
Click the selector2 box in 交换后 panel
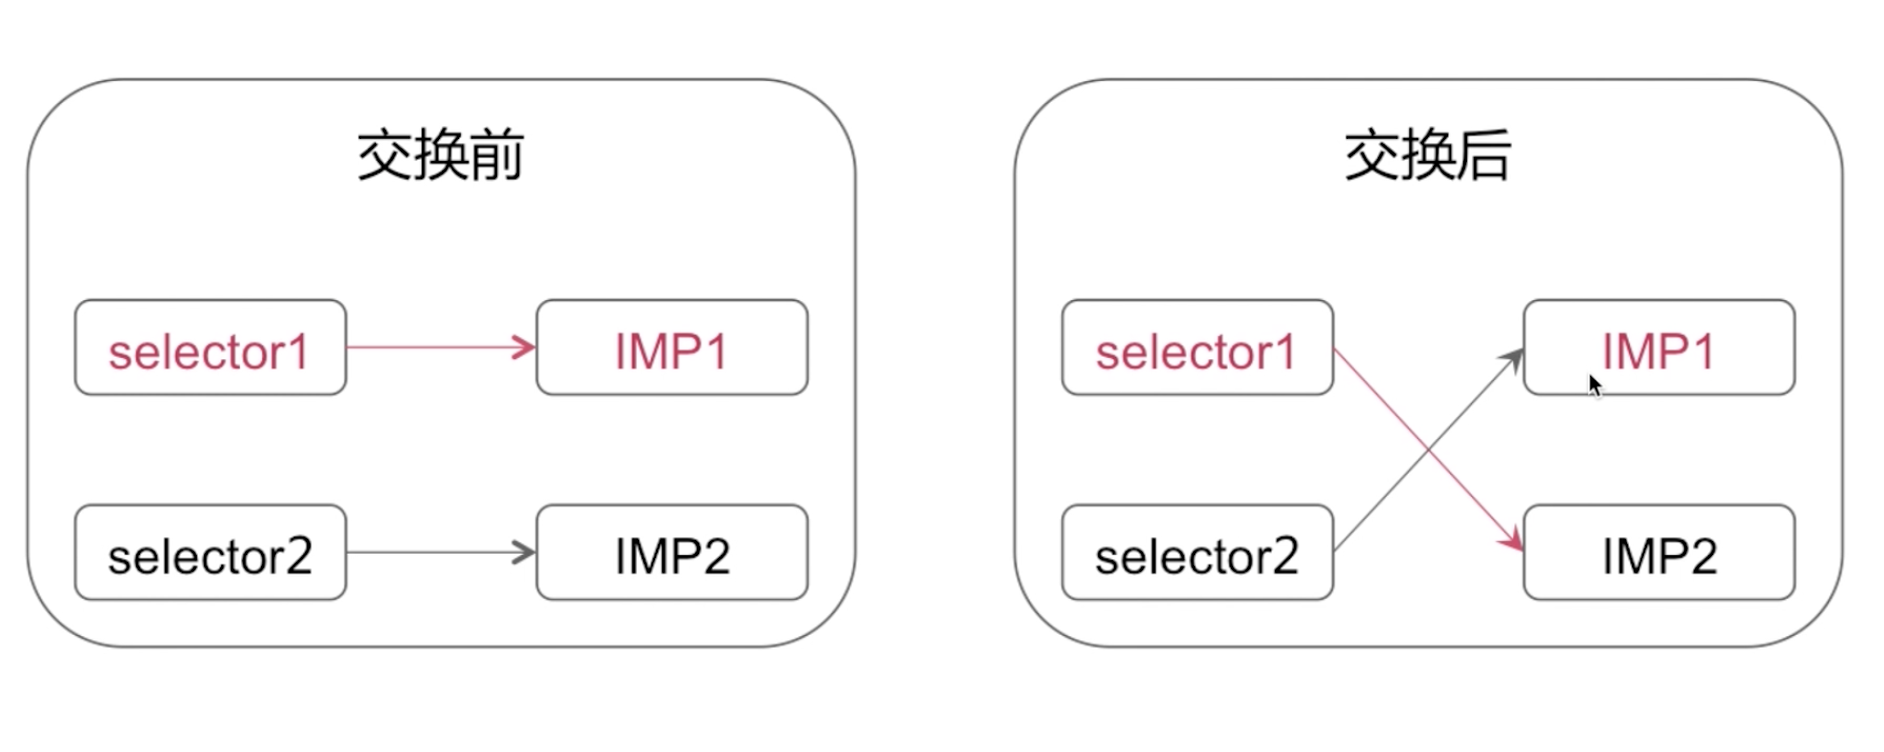pos(1197,552)
